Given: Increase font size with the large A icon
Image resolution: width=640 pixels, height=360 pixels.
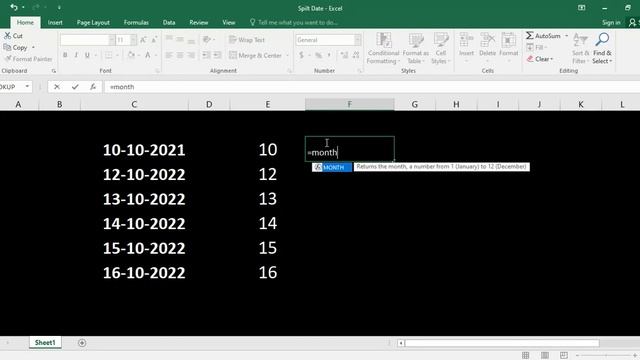Looking at the screenshot, I should click(x=143, y=40).
